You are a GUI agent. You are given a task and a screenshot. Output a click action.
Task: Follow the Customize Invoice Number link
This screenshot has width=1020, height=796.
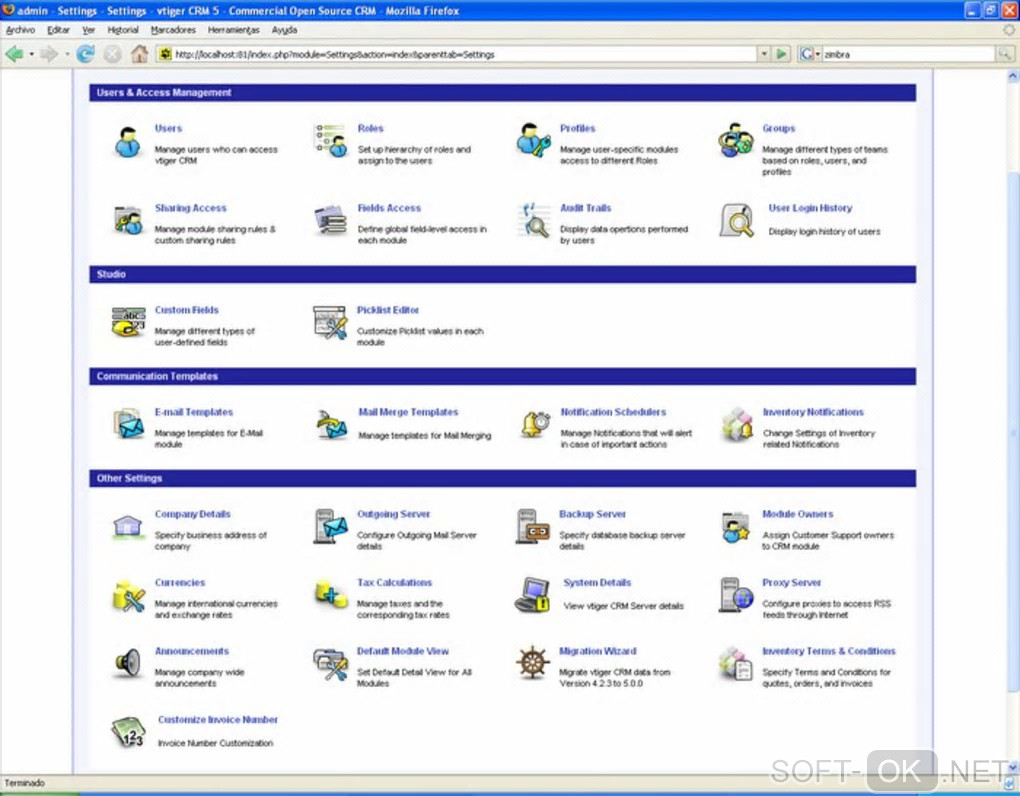coord(218,720)
